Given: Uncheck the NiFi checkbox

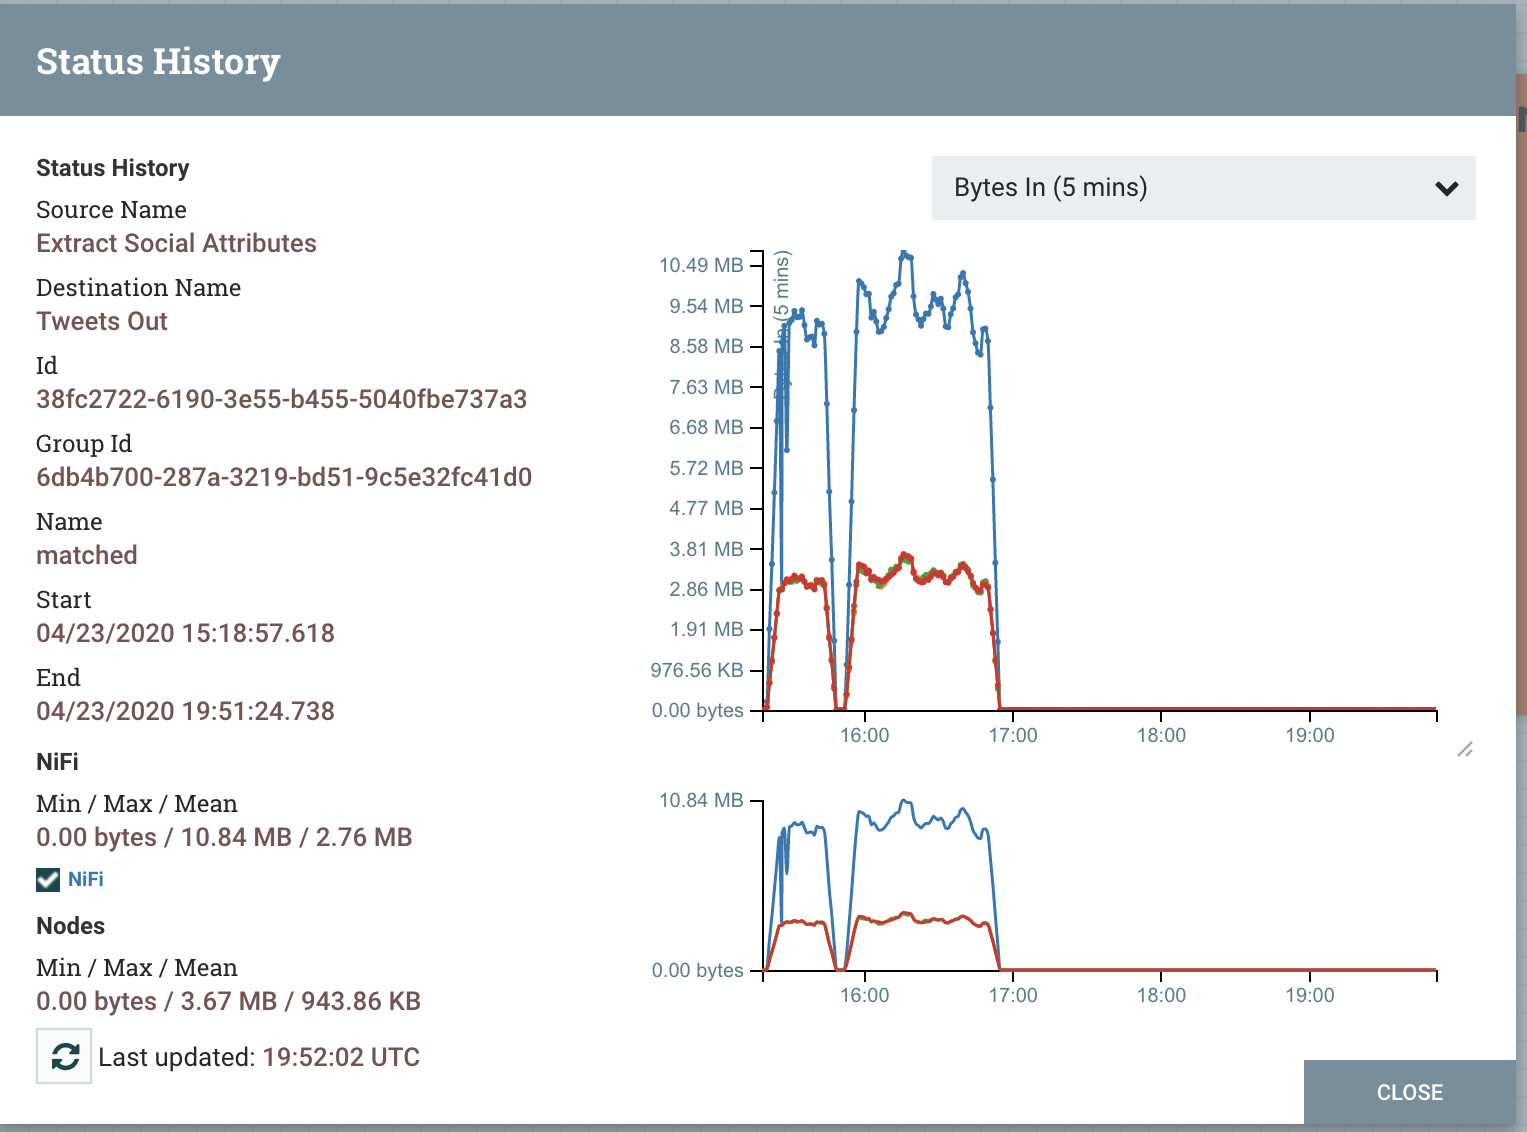Looking at the screenshot, I should click(x=48, y=879).
